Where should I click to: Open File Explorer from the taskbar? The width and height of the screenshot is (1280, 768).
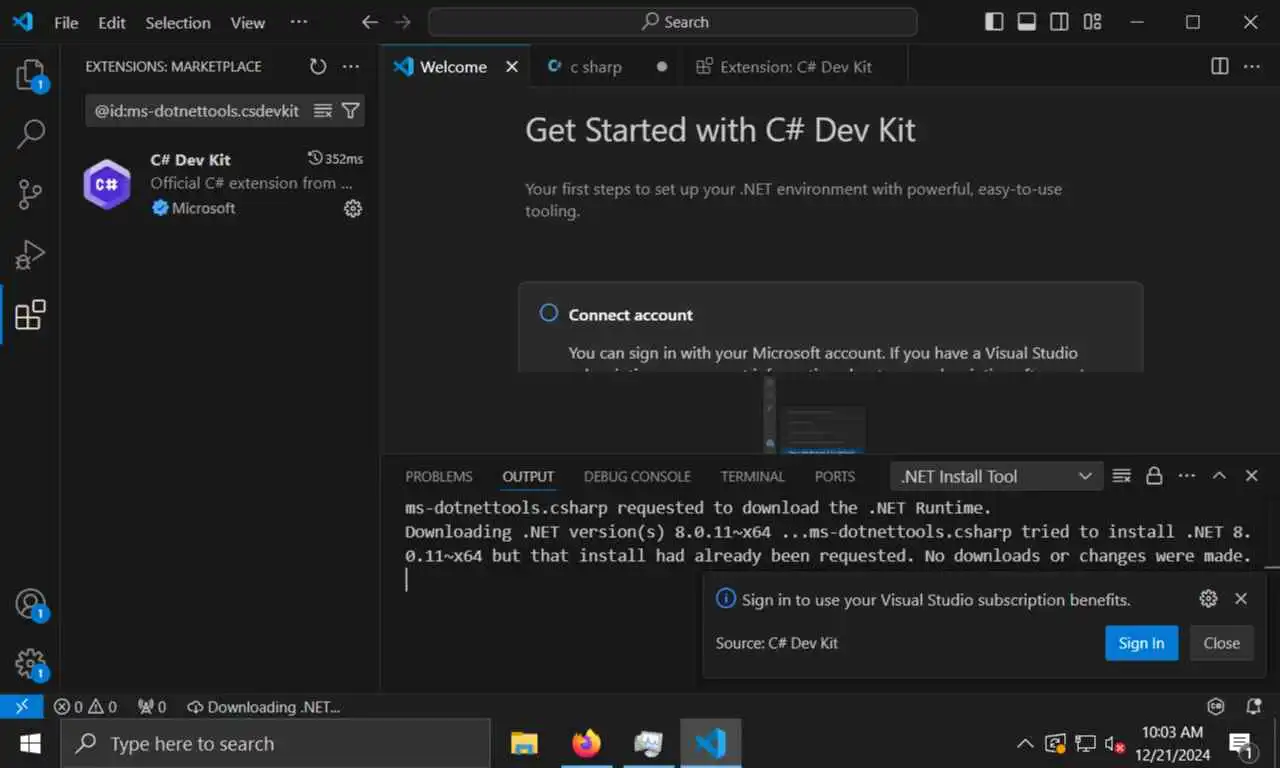524,744
